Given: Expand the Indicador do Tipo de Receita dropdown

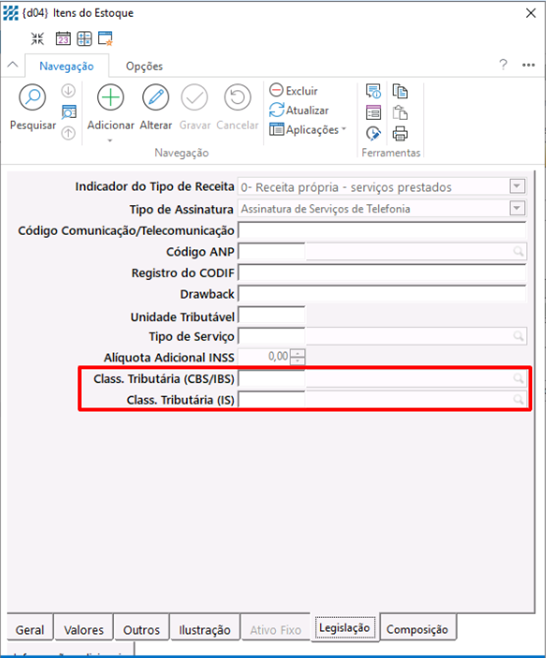Looking at the screenshot, I should coord(517,186).
